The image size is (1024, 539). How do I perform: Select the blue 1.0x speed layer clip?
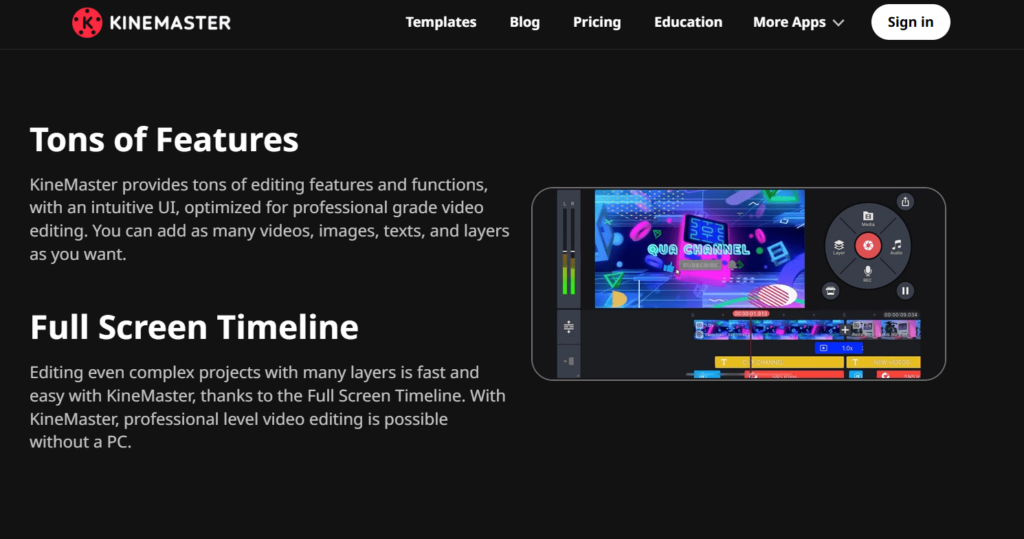tap(839, 348)
